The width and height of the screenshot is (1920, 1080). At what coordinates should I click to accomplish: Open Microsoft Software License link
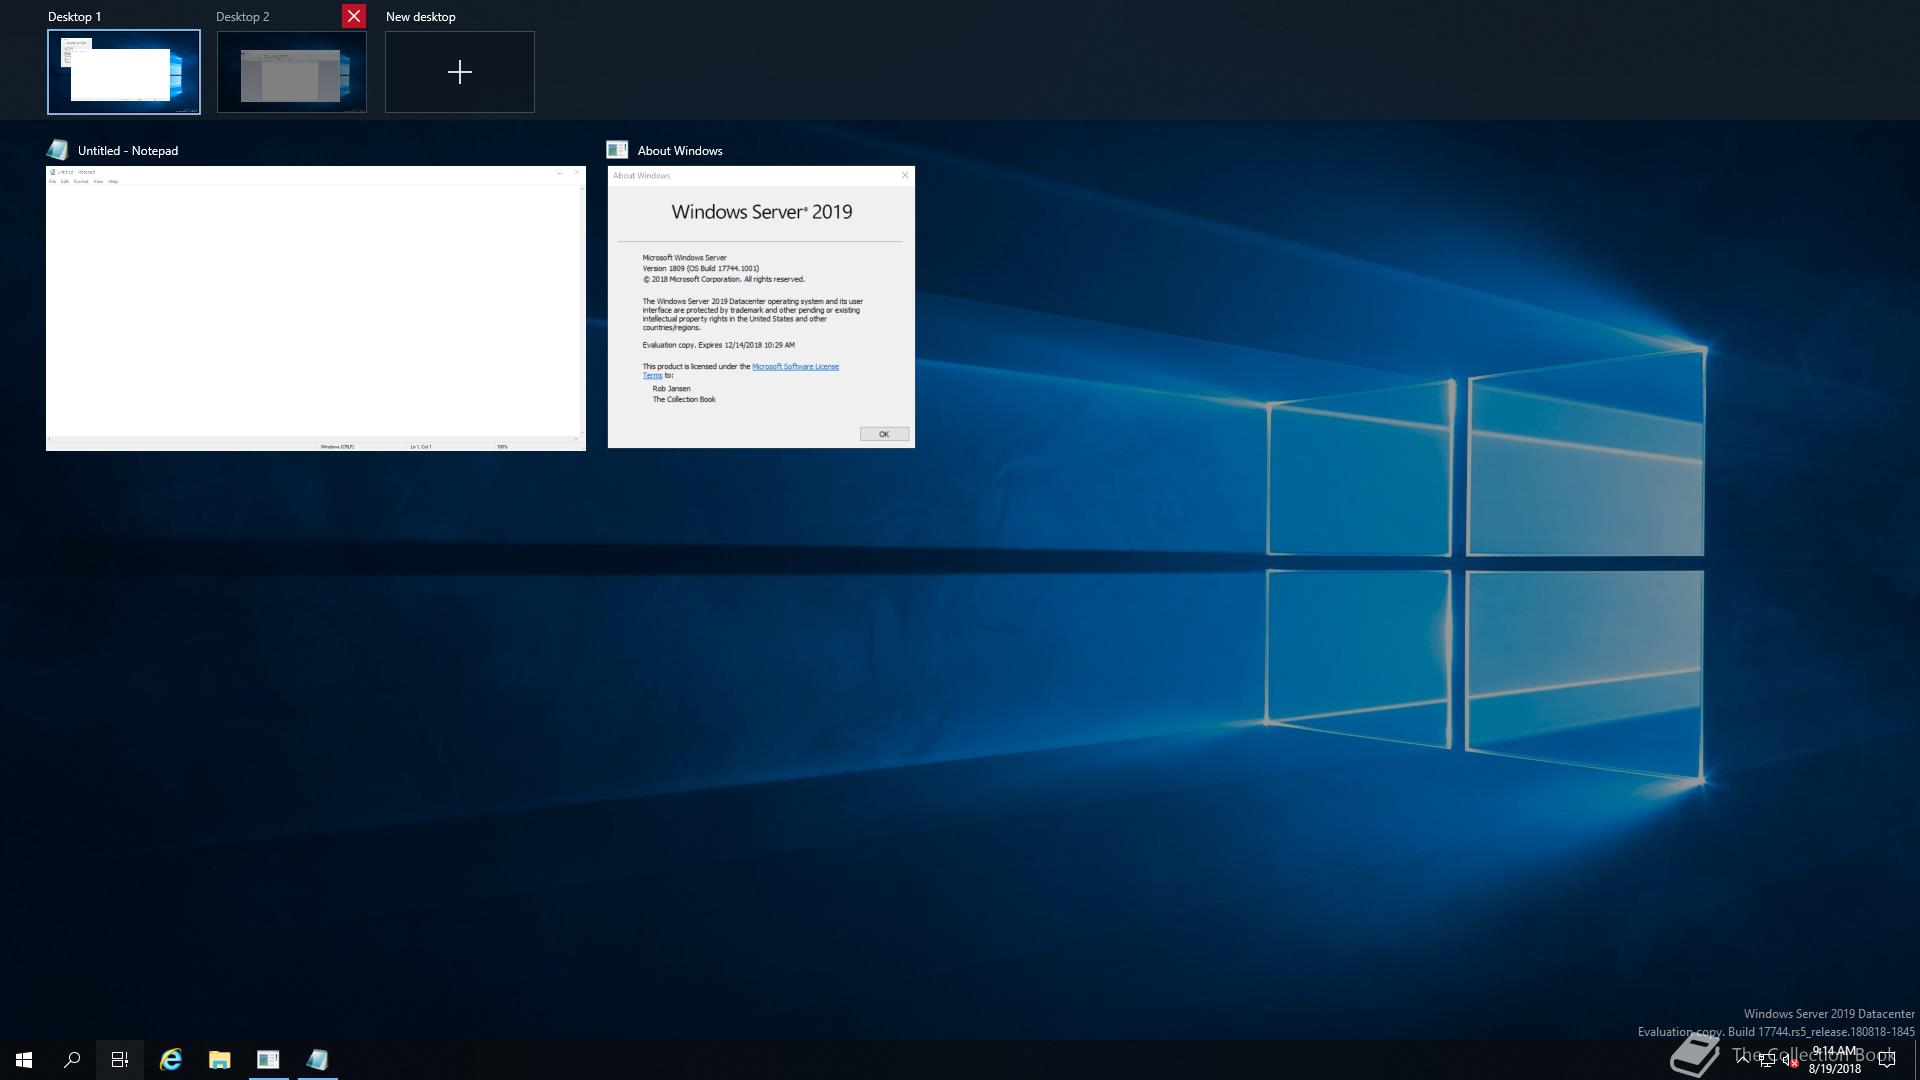795,367
